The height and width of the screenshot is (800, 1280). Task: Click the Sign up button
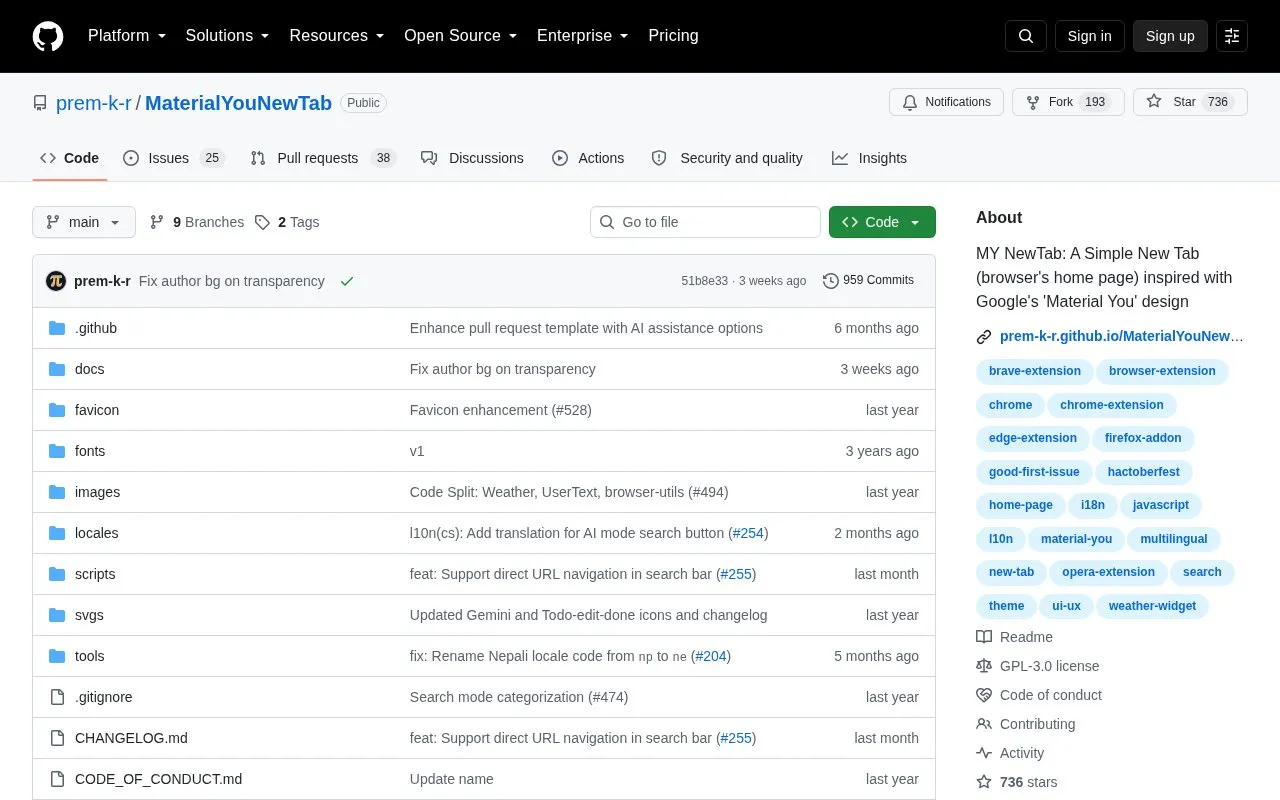(x=1170, y=36)
